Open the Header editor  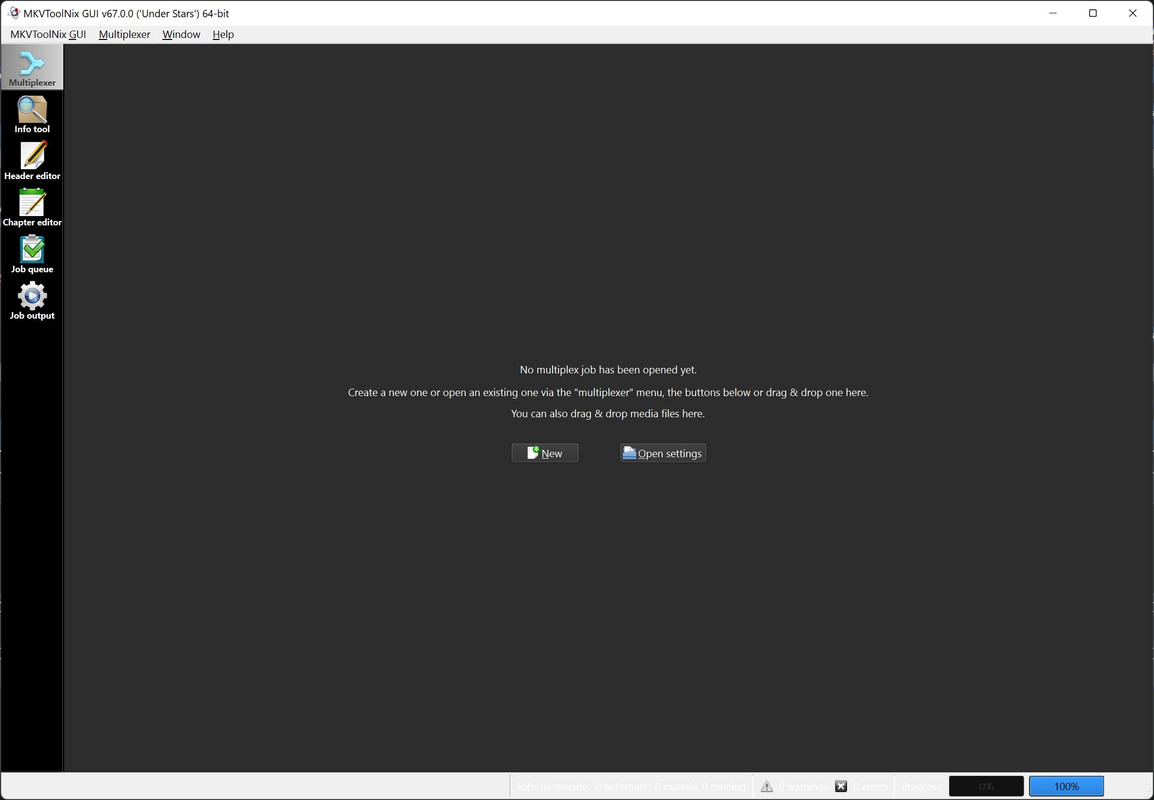[32, 161]
